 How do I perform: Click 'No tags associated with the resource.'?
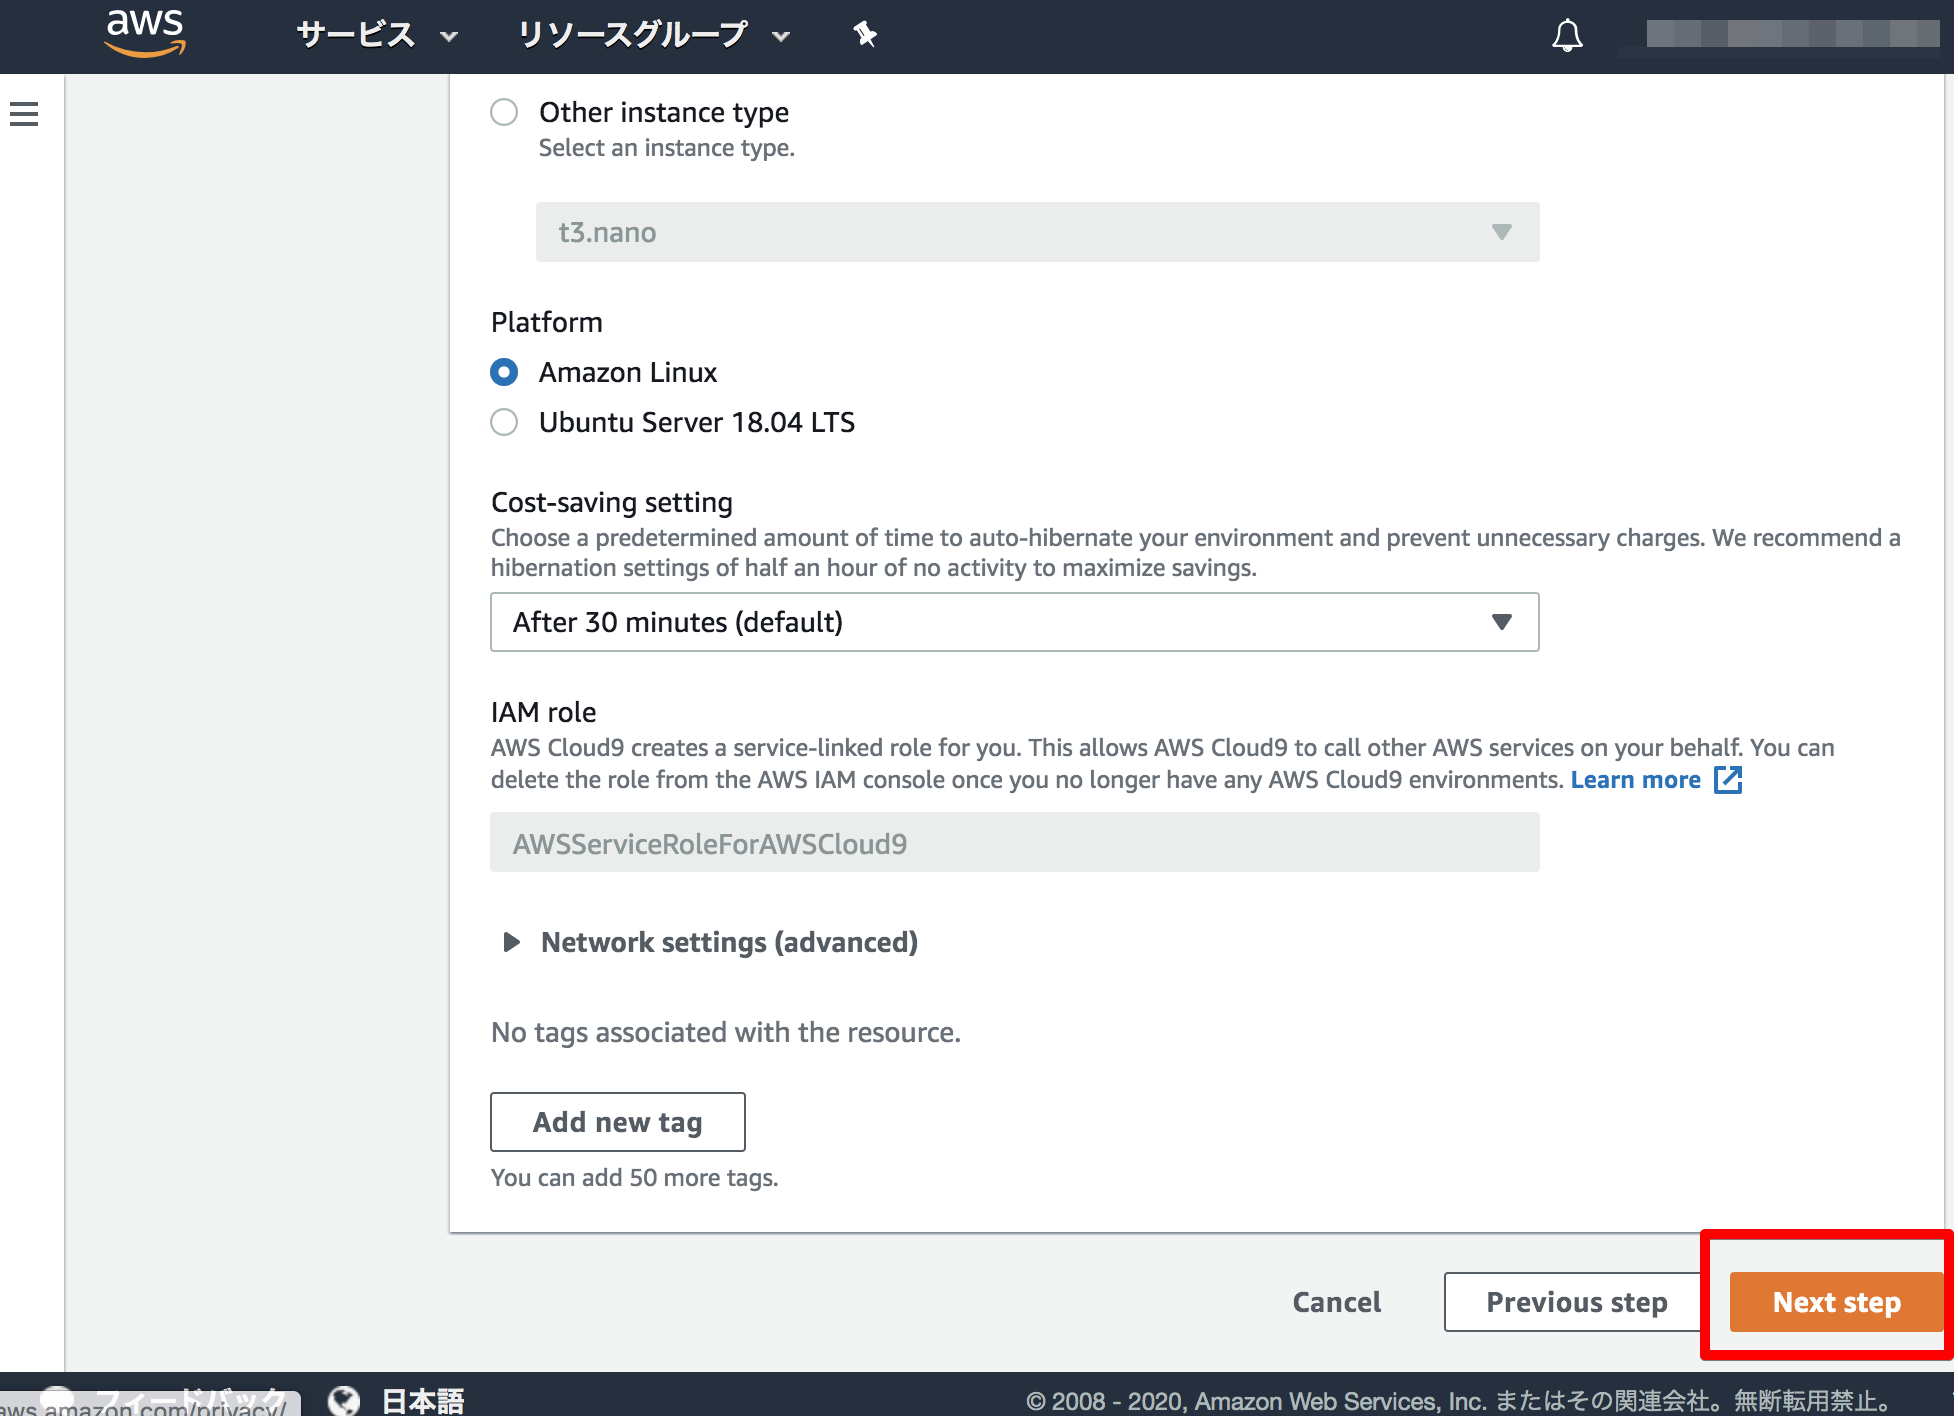[x=725, y=1032]
